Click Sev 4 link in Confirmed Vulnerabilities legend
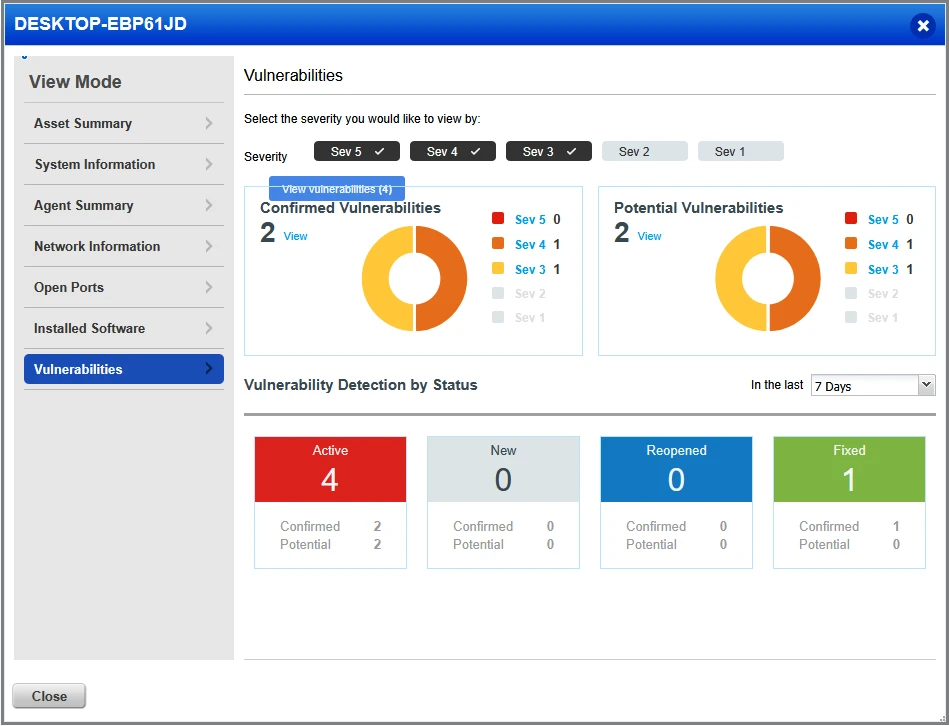Viewport: 949px width, 726px height. tap(530, 244)
